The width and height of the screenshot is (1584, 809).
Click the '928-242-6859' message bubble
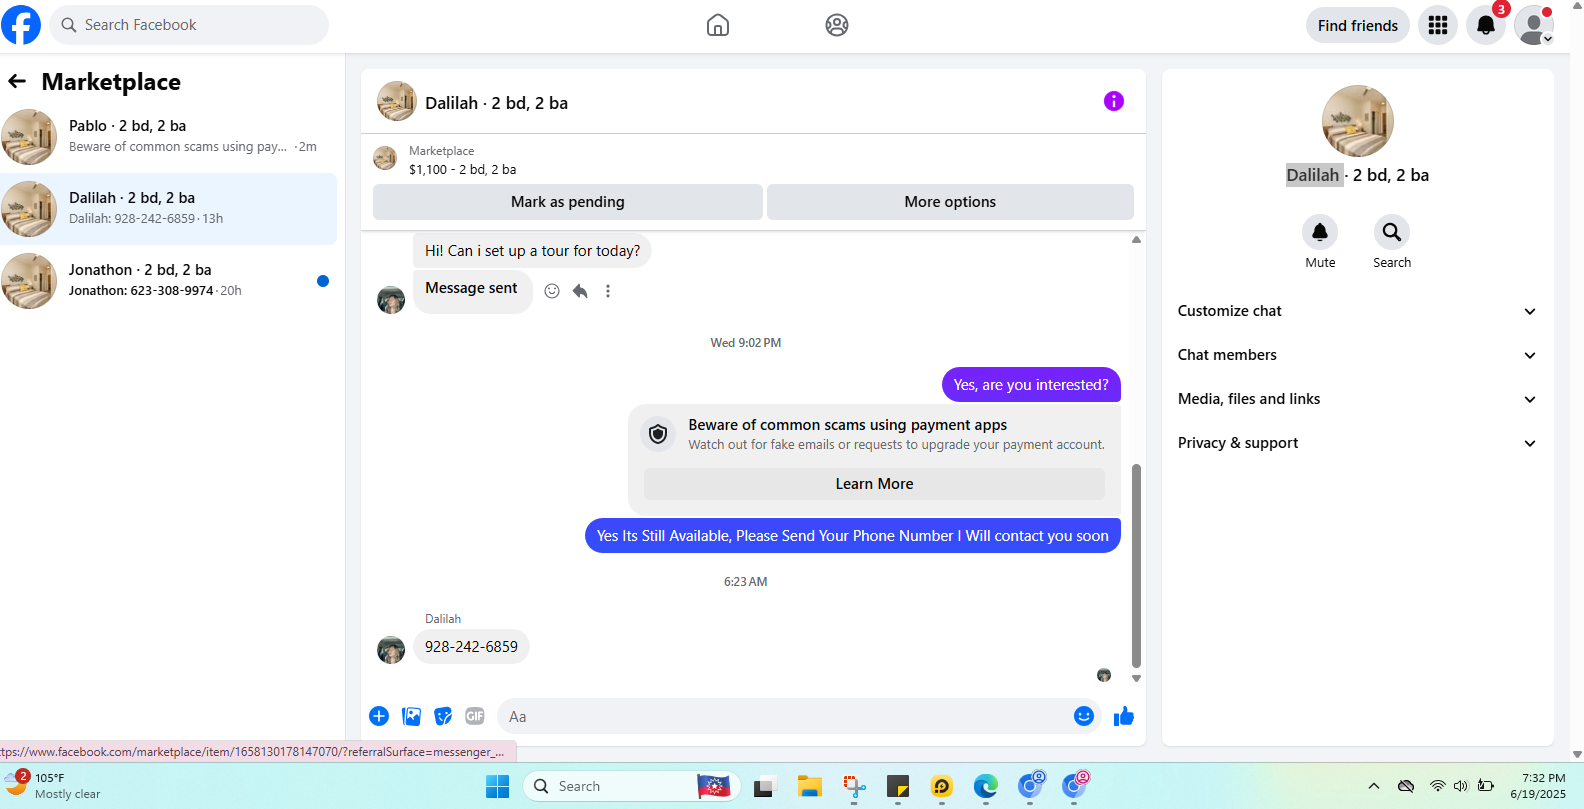pos(471,647)
